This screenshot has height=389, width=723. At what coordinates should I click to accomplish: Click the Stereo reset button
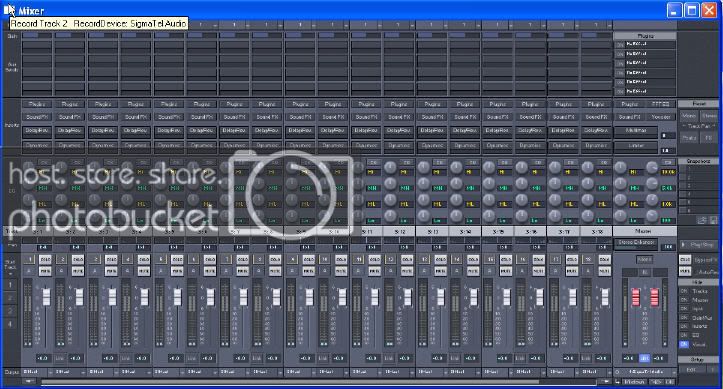tap(709, 116)
